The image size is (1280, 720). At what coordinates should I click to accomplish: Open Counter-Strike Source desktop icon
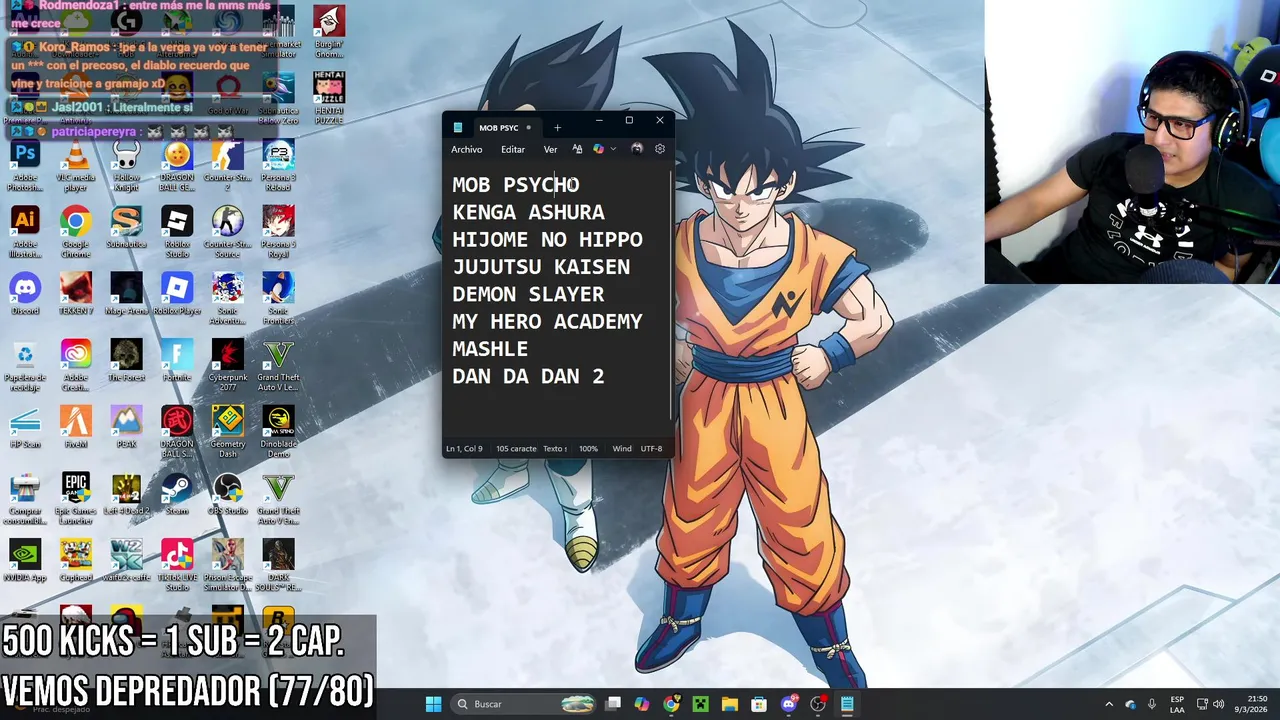(x=228, y=233)
